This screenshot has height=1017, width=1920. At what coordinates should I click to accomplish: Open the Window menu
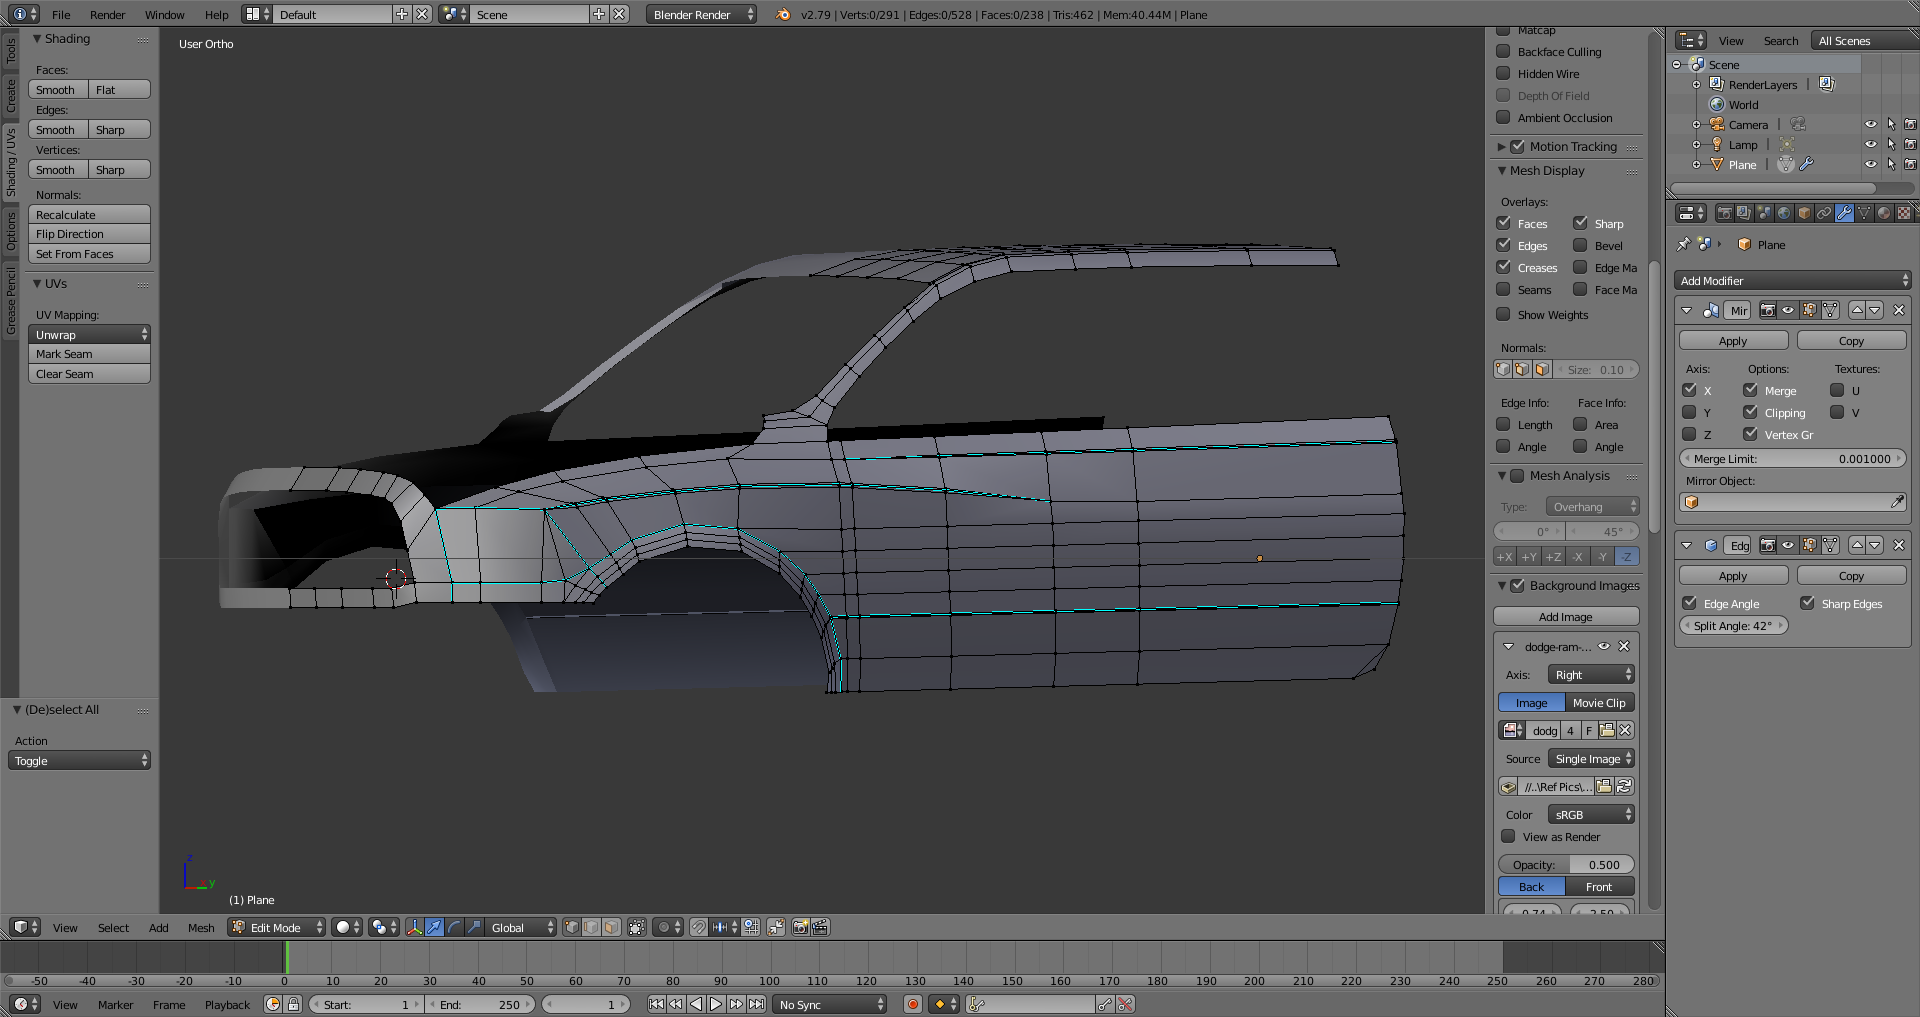click(164, 14)
